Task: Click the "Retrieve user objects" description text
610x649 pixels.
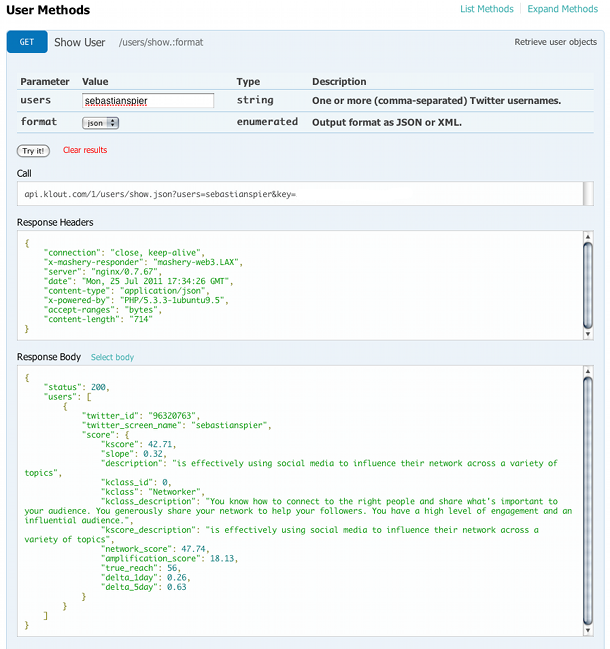Action: (x=555, y=42)
